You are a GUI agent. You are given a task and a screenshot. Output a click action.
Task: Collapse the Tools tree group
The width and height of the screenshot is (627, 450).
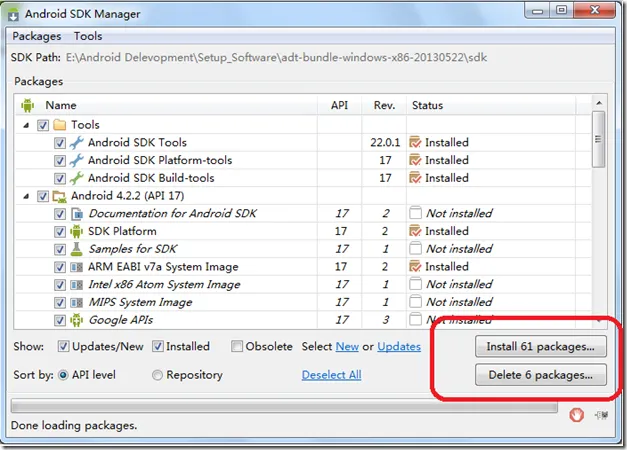click(26, 125)
